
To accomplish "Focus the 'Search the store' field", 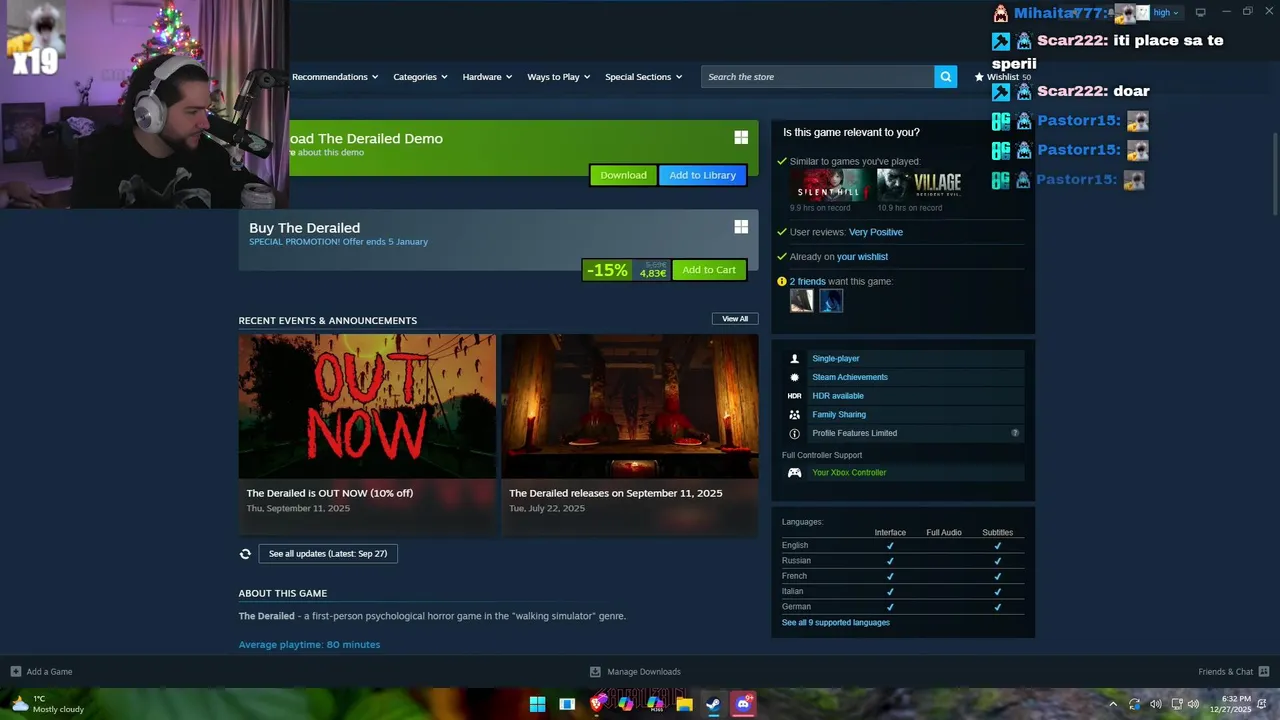I will (818, 77).
